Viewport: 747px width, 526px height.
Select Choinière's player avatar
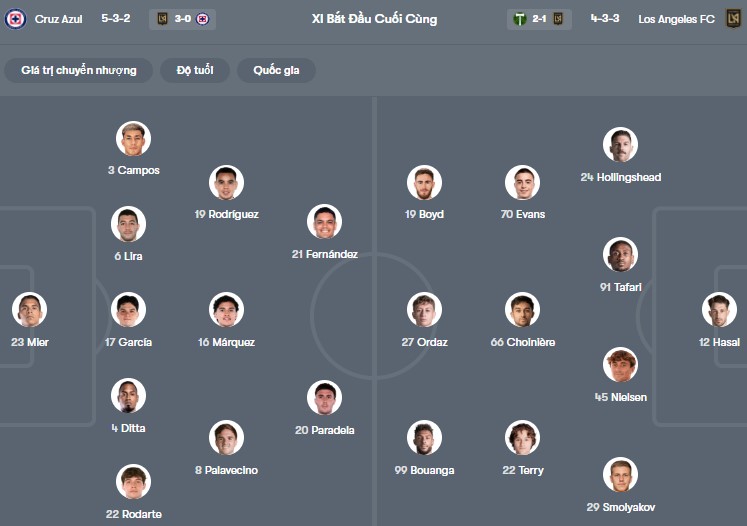(x=522, y=310)
